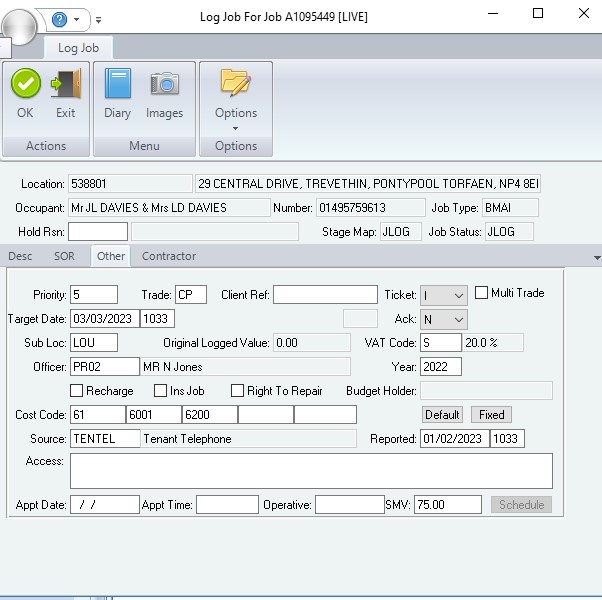Expand the Options ribbon dropdown arrow
The width and height of the screenshot is (602, 600).
coord(235,128)
